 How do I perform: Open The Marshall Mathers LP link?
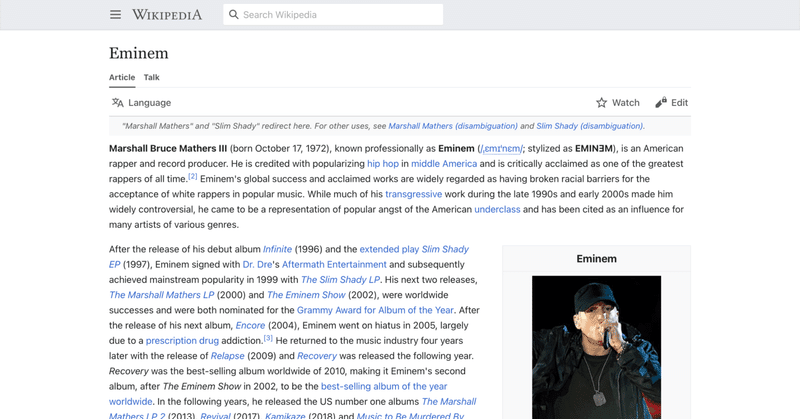[162, 295]
